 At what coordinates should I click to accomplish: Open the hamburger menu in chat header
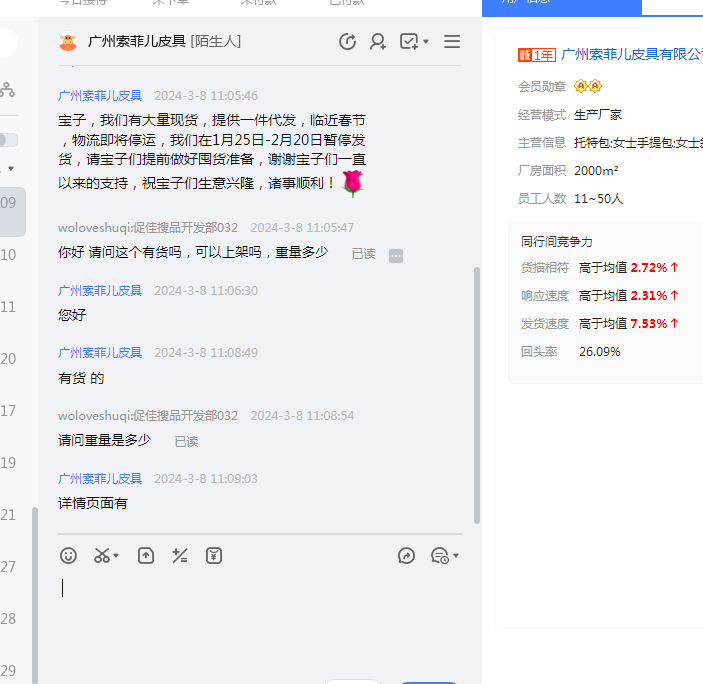click(x=452, y=42)
